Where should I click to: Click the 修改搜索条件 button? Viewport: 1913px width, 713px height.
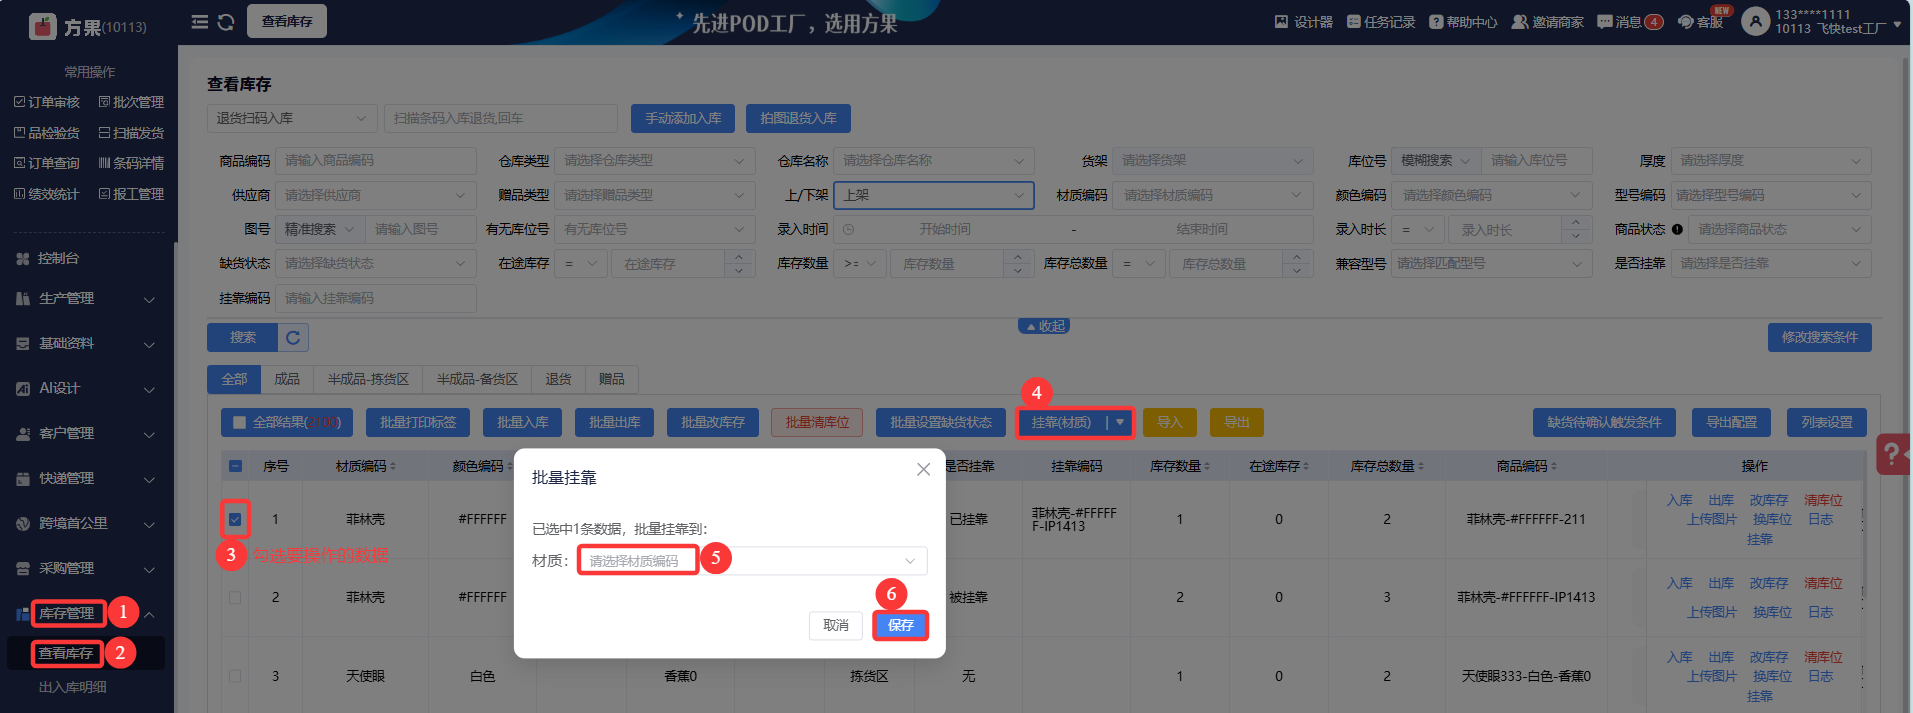[1820, 338]
